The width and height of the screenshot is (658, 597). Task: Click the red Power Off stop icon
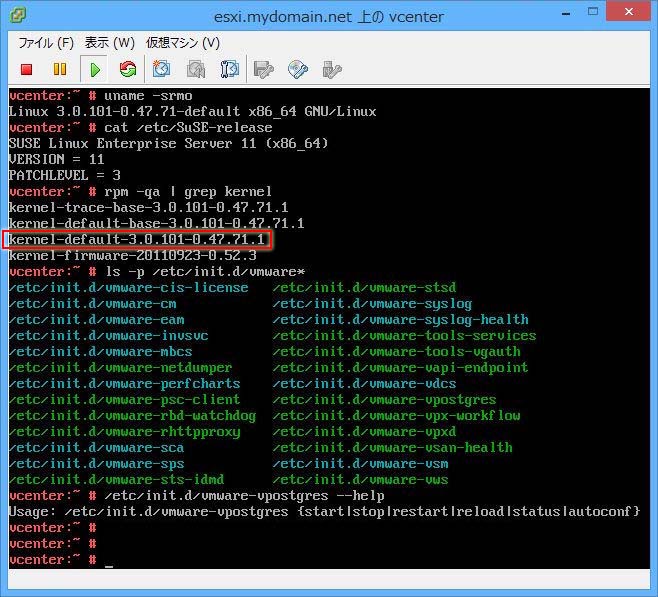pyautogui.click(x=26, y=69)
